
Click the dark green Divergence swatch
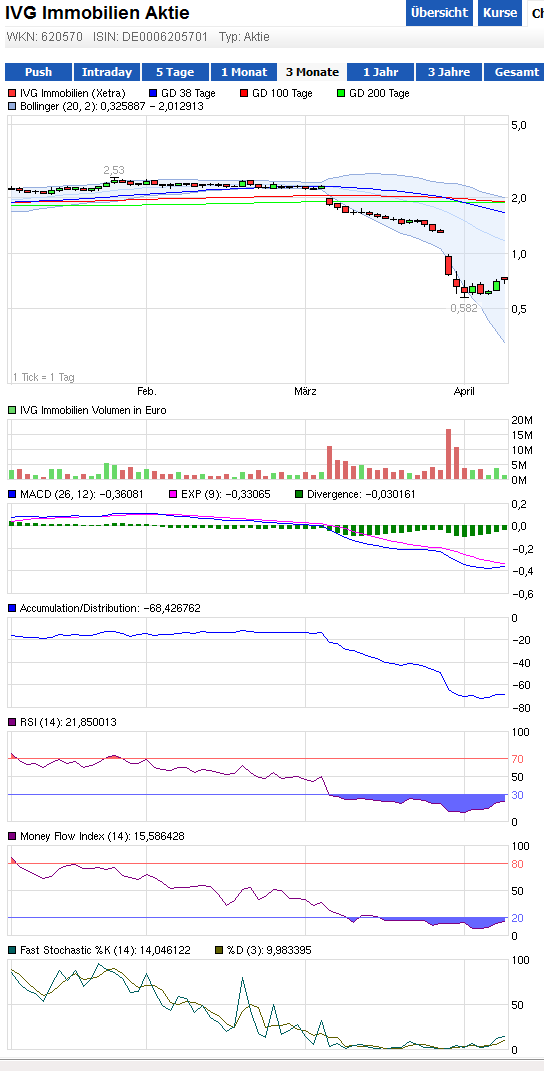pos(299,494)
